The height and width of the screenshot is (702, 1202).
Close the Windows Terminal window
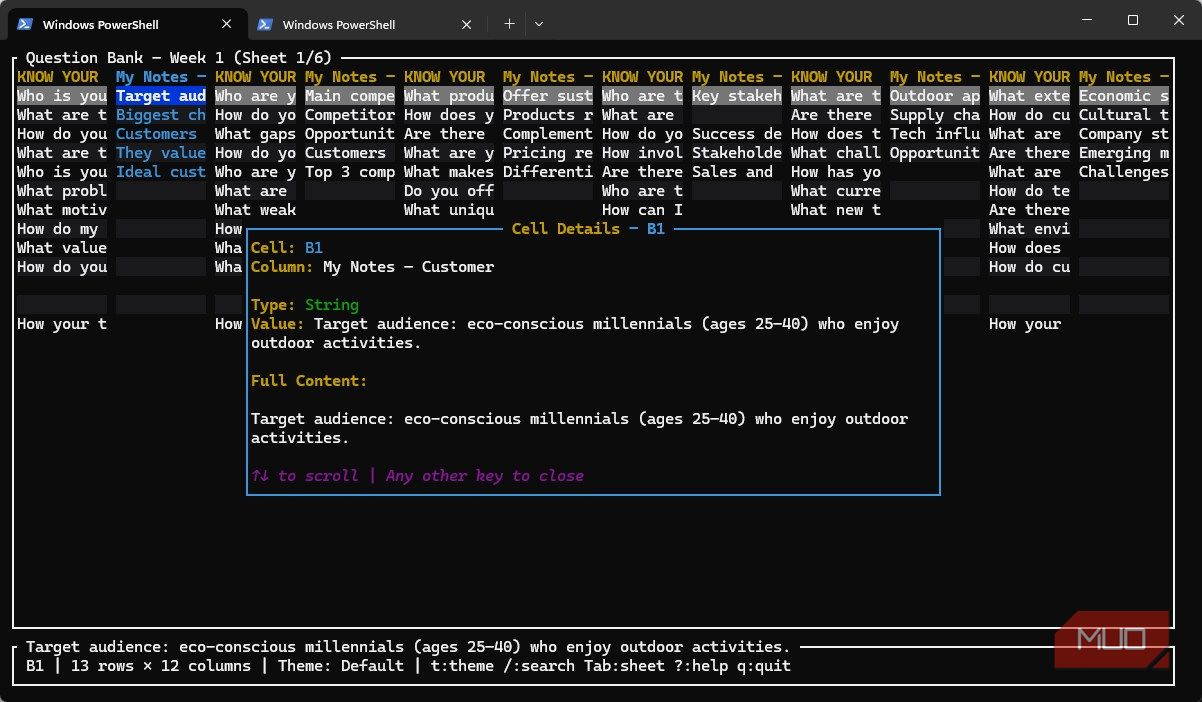click(1178, 20)
